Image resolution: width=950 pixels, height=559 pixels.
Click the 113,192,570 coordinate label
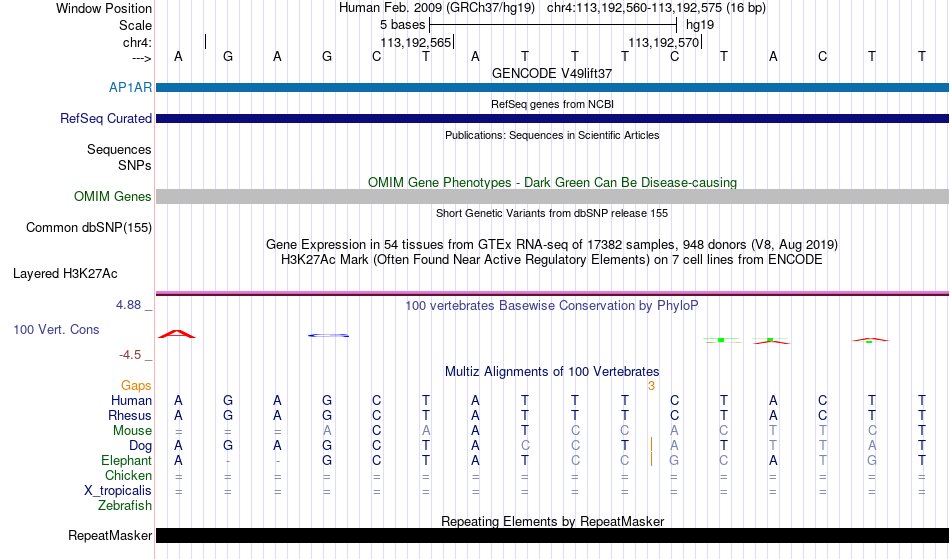tap(663, 43)
